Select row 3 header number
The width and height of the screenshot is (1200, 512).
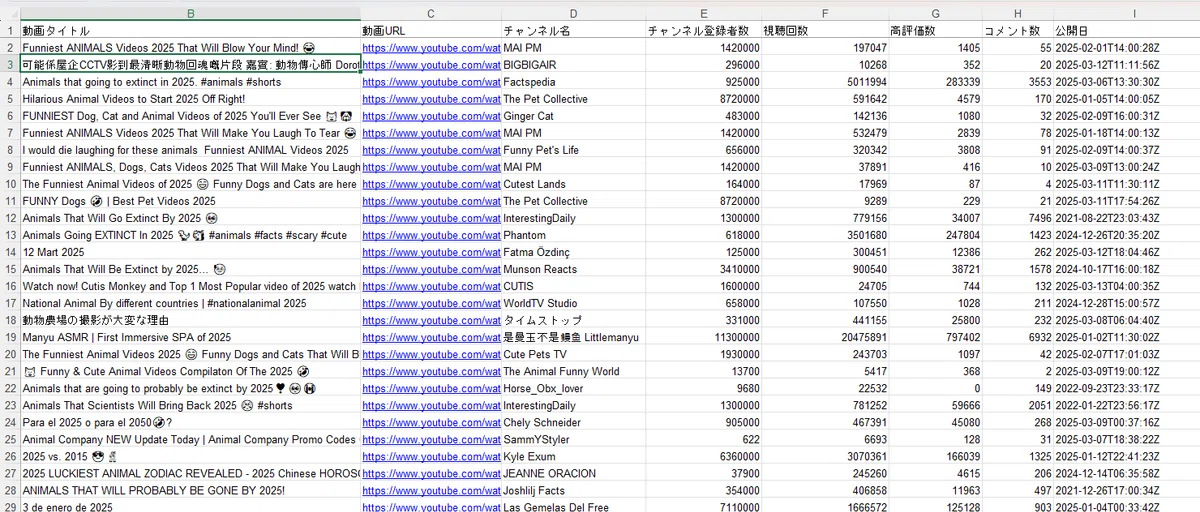click(x=10, y=64)
